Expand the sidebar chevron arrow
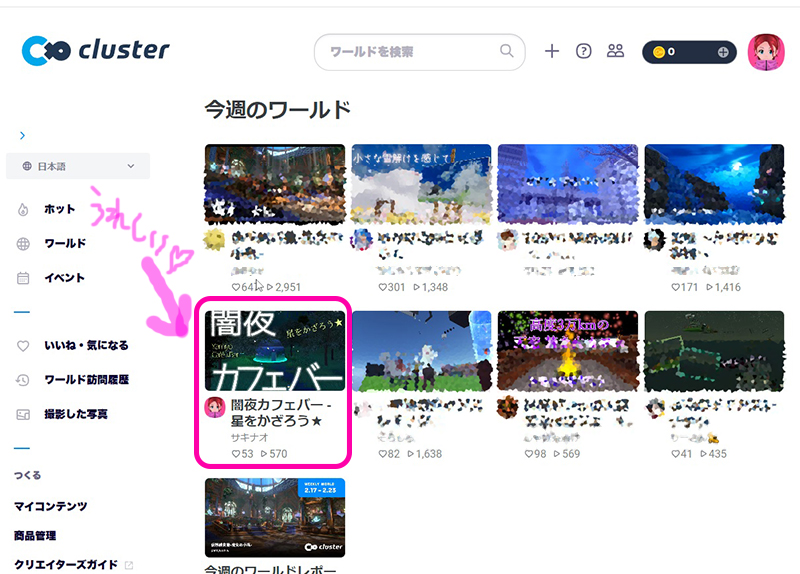Image resolution: width=800 pixels, height=574 pixels. (22, 135)
